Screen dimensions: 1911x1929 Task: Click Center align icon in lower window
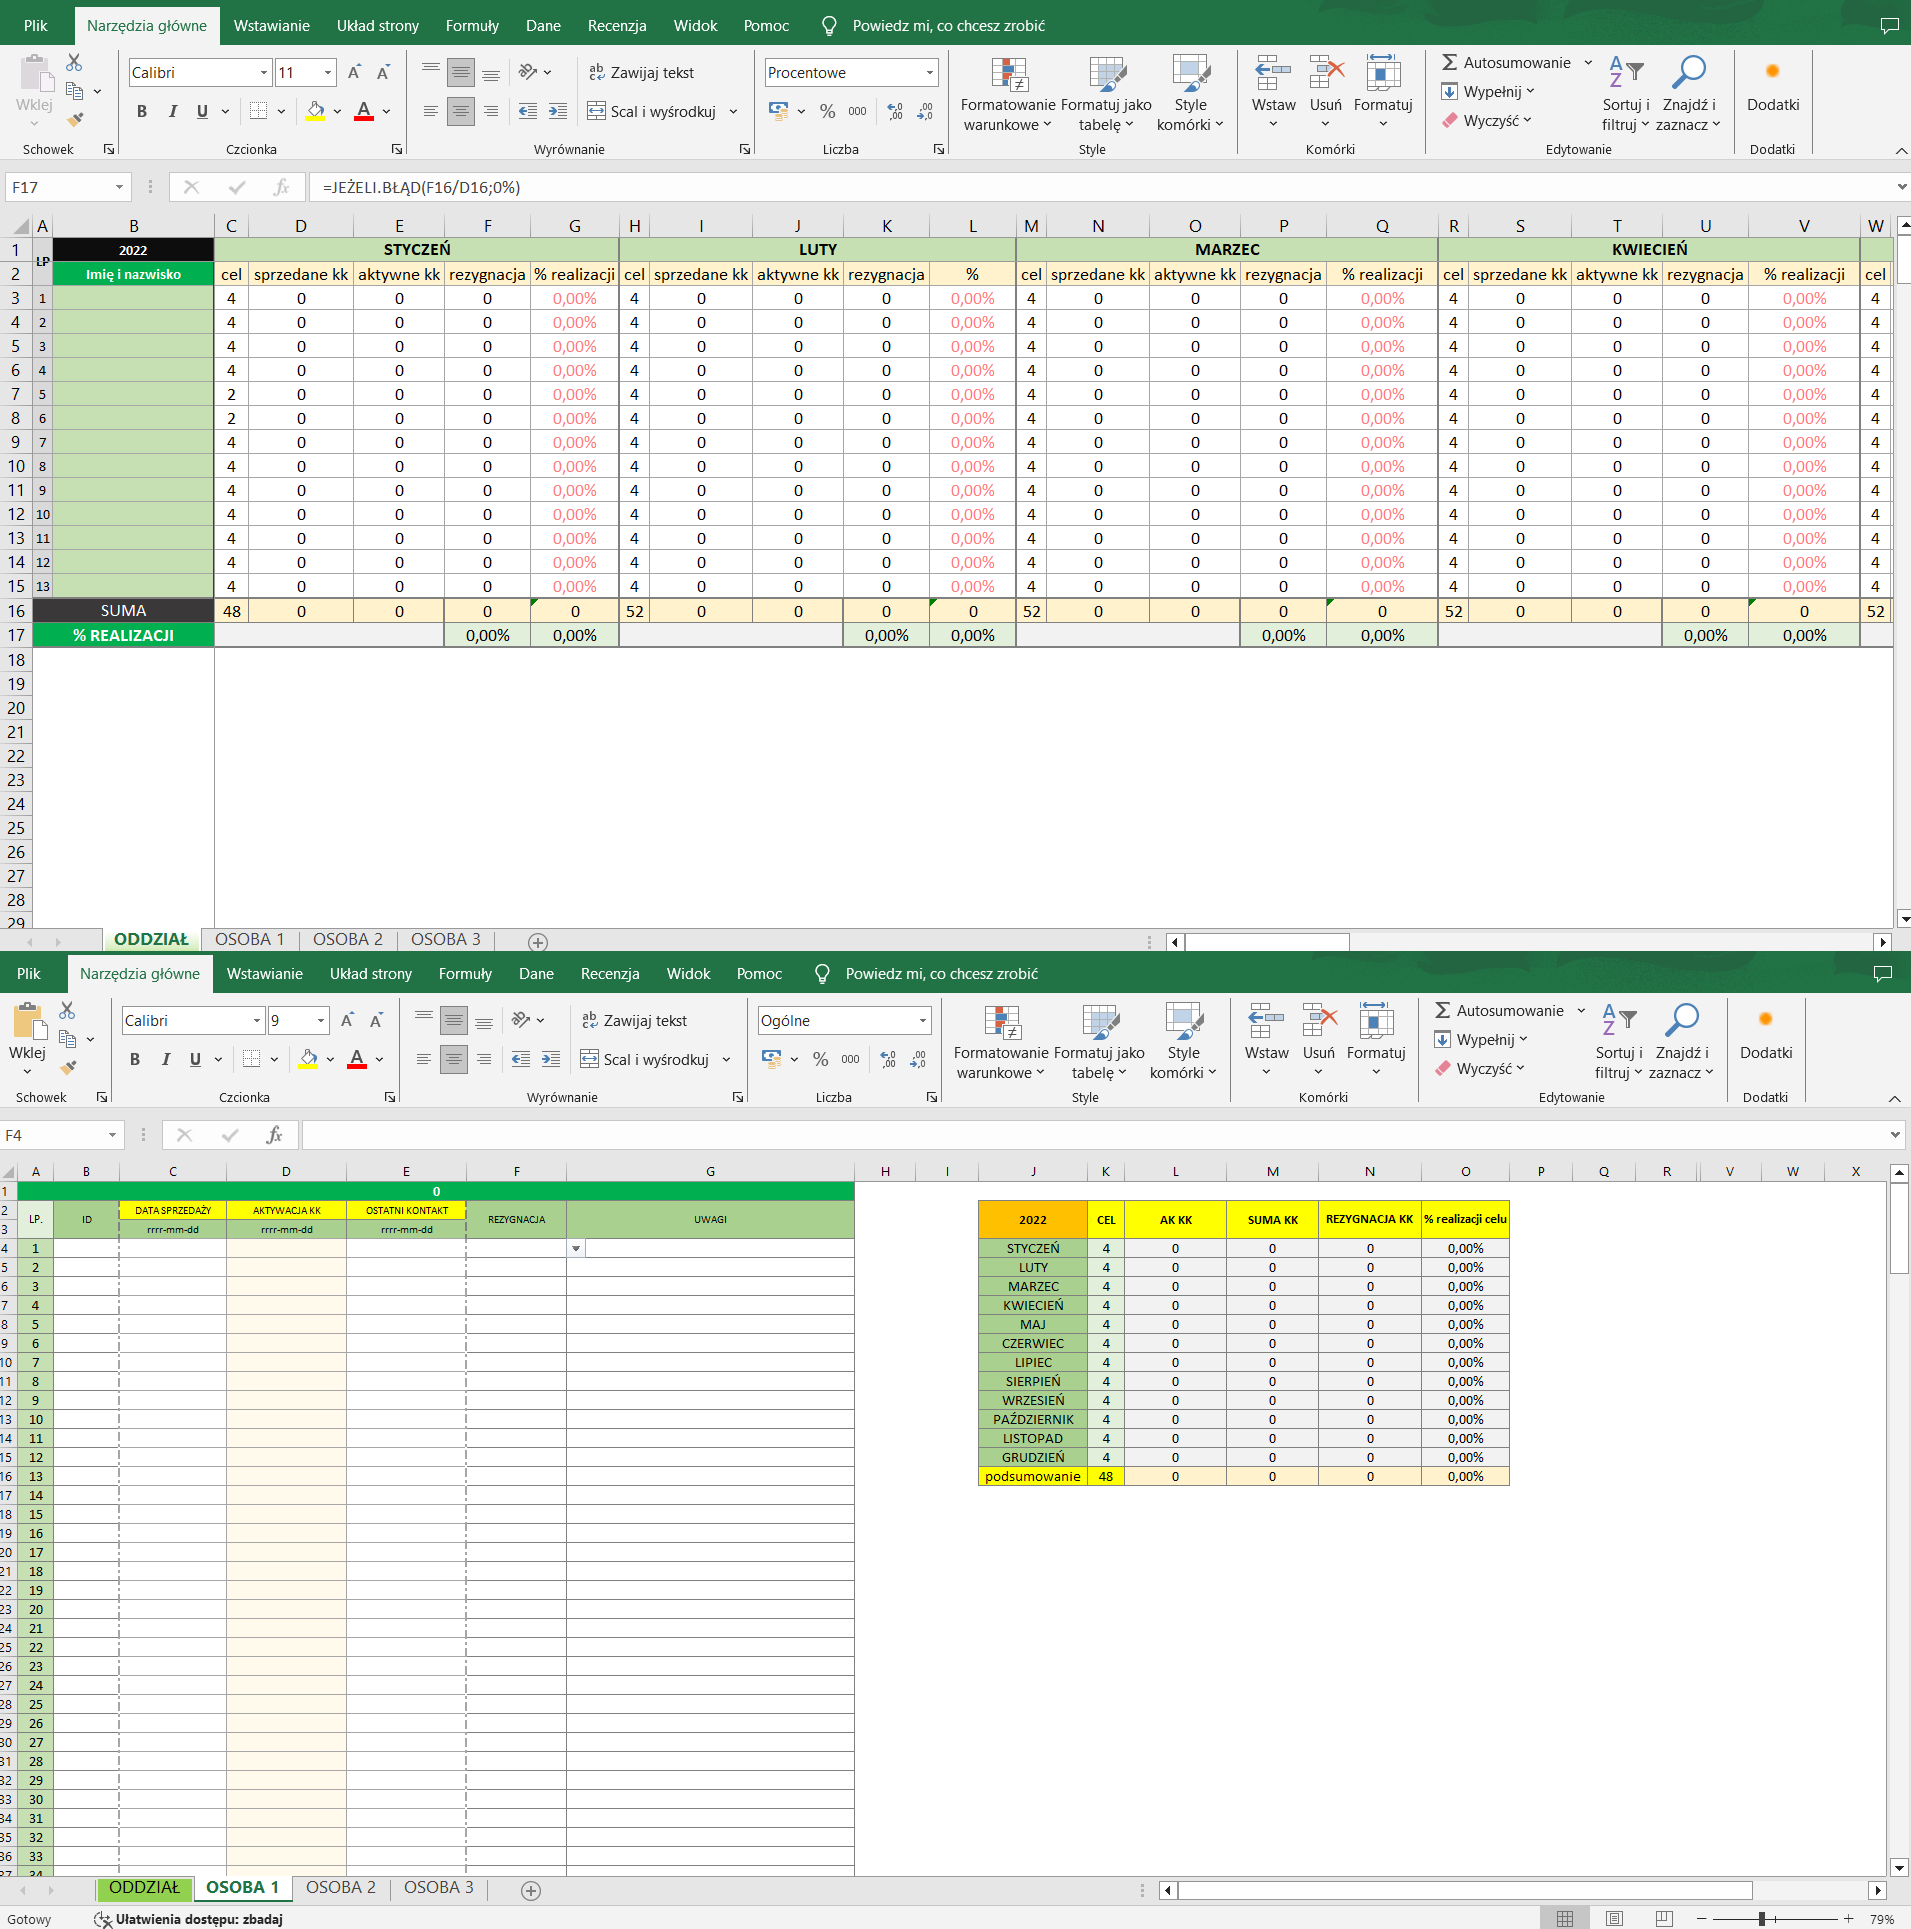click(x=453, y=1059)
